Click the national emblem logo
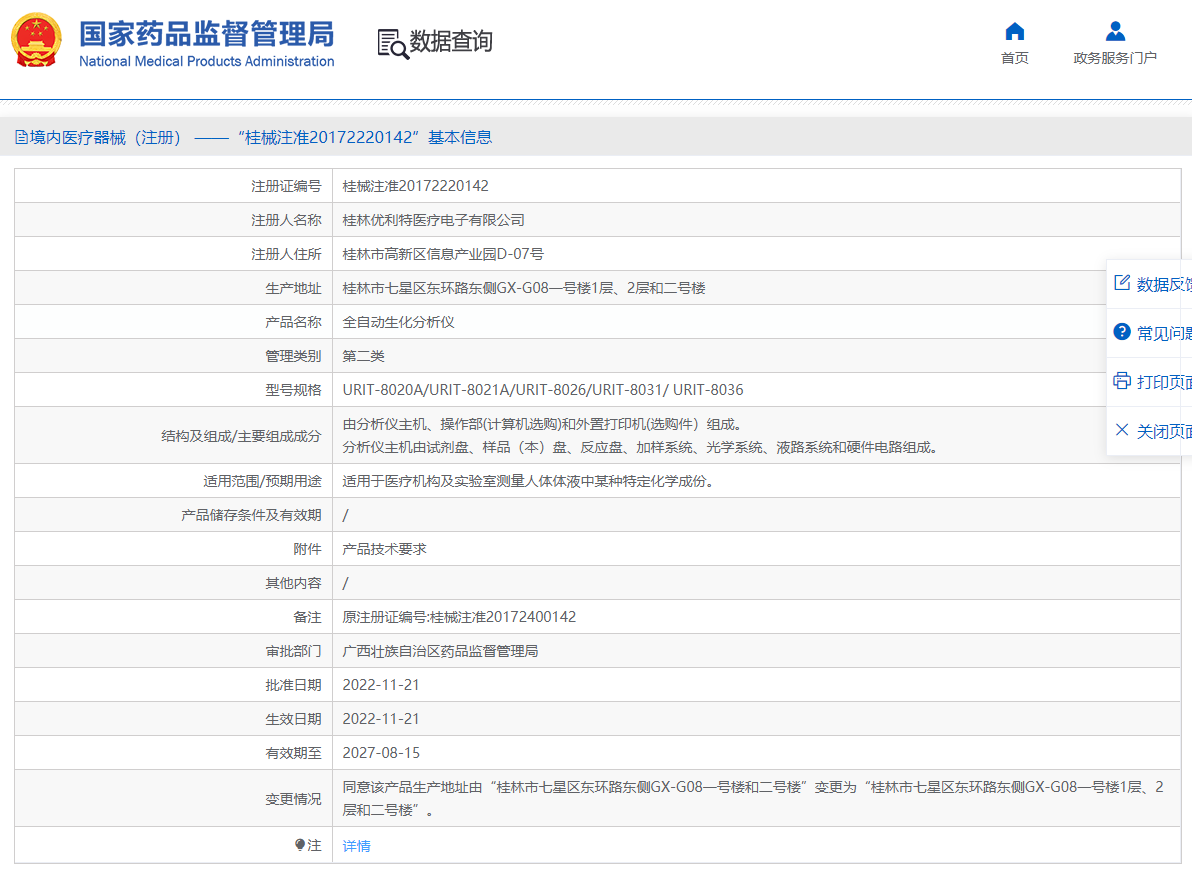 (x=36, y=40)
